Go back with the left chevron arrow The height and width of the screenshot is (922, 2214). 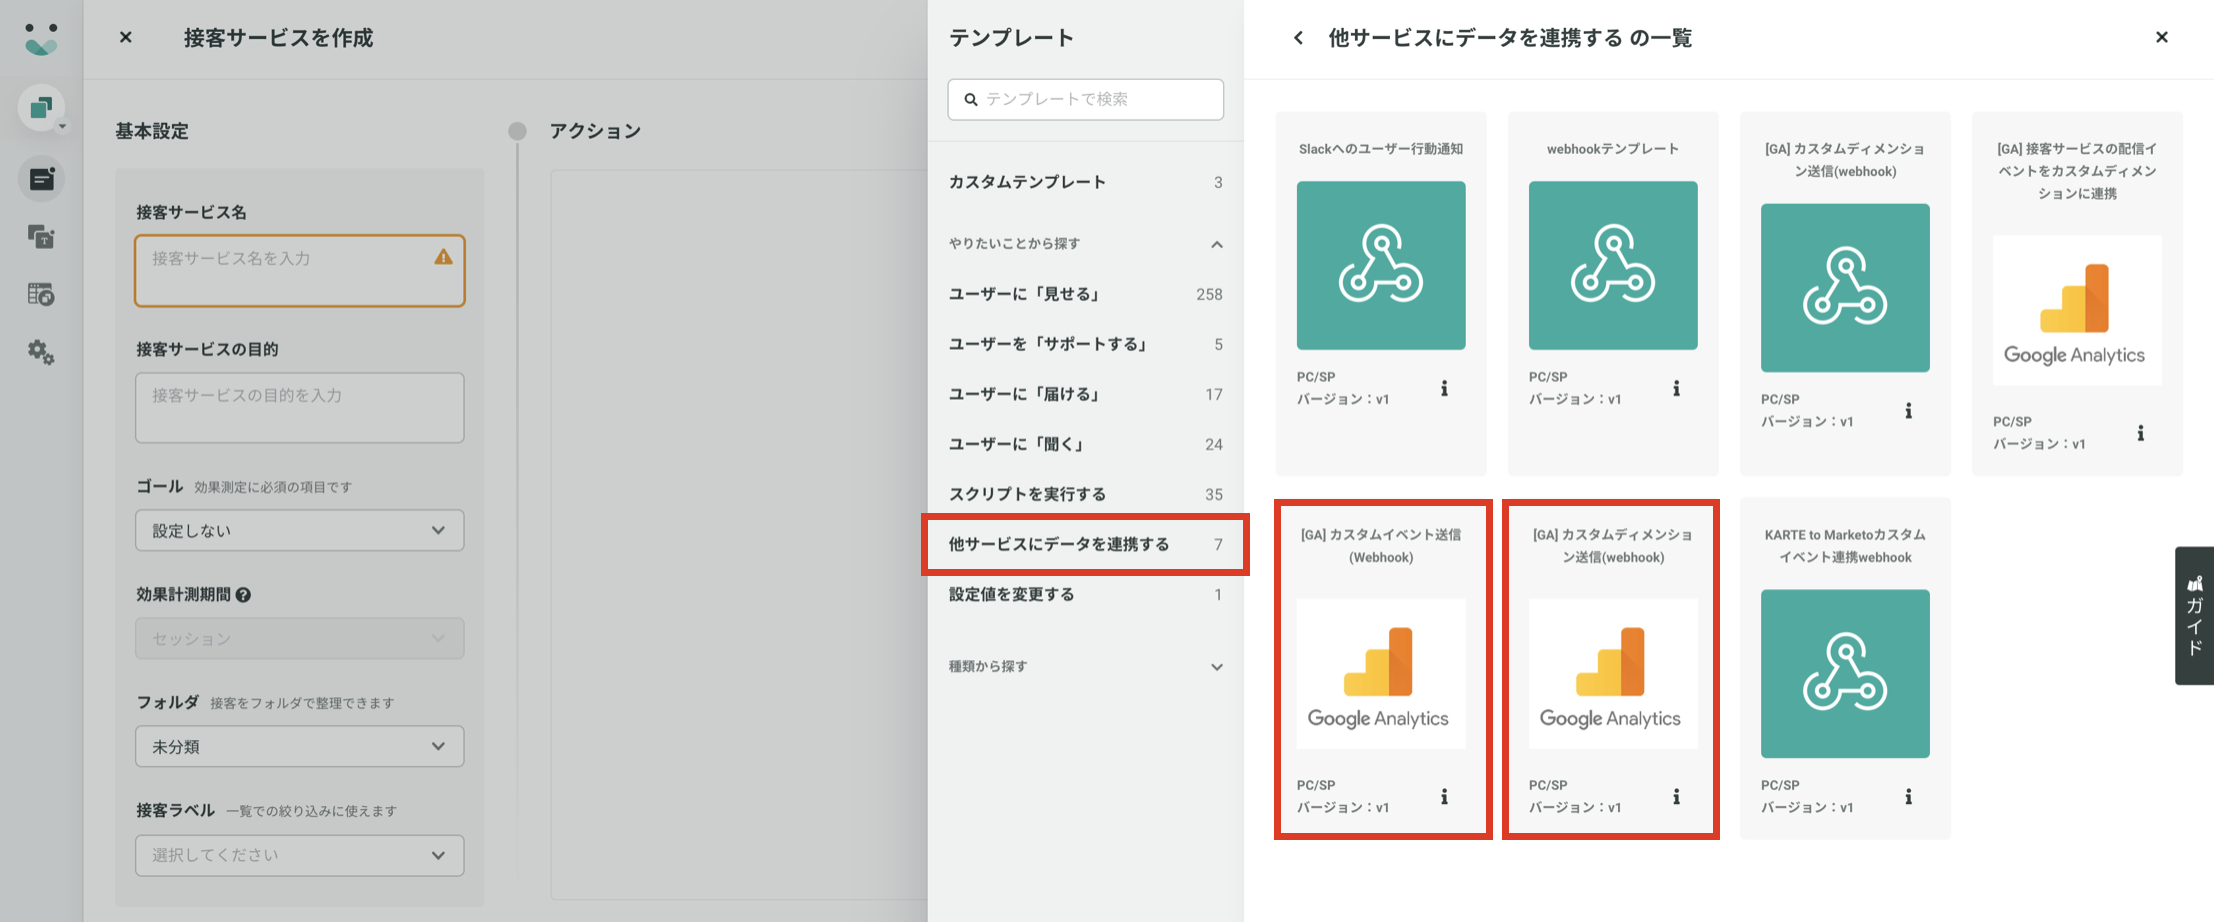tap(1298, 37)
